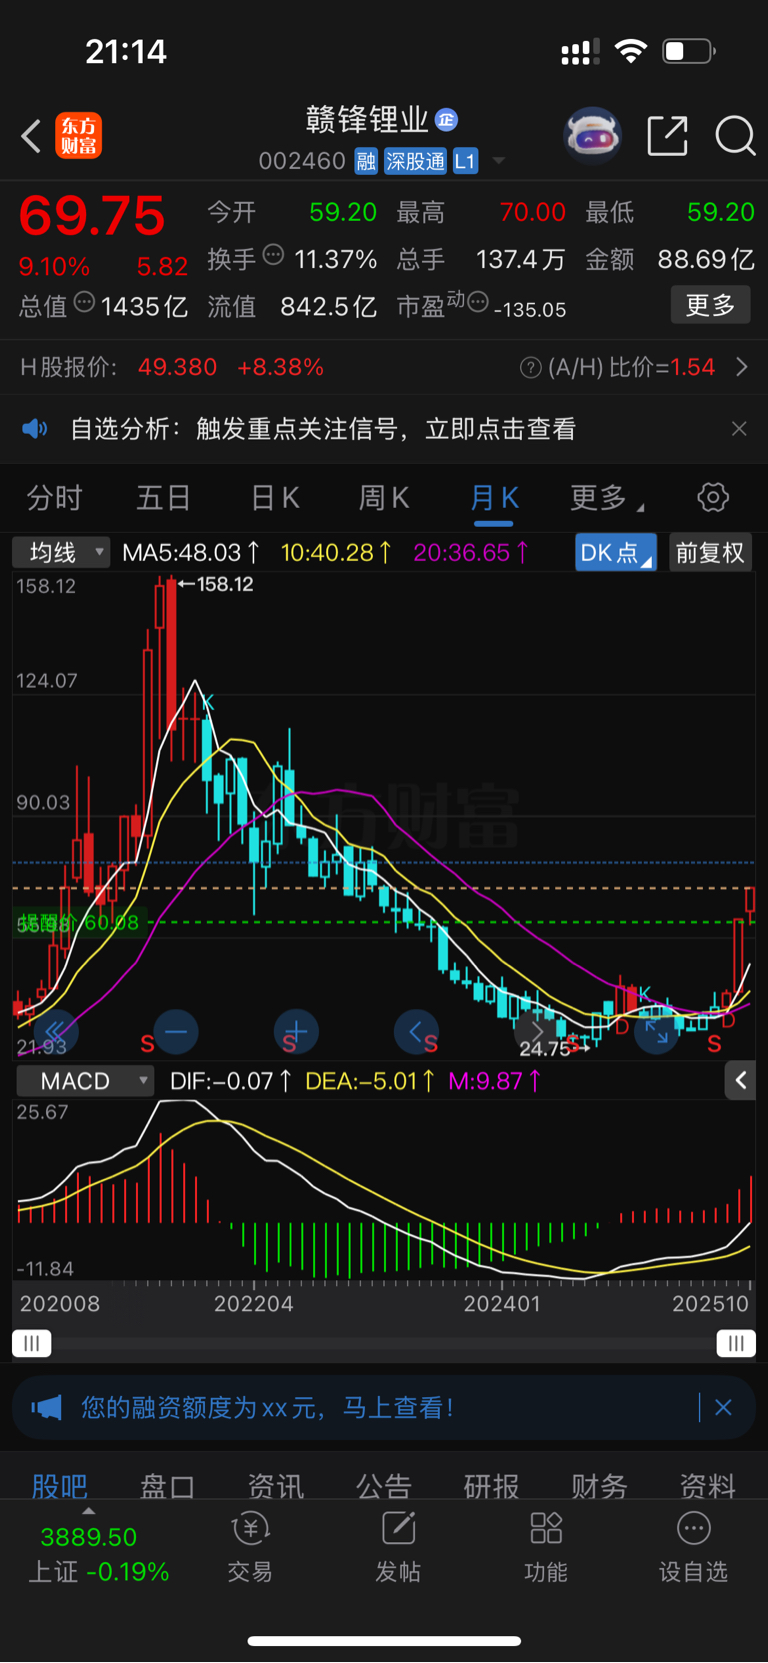
Task: Open the 资料 section tab
Action: 707,1486
